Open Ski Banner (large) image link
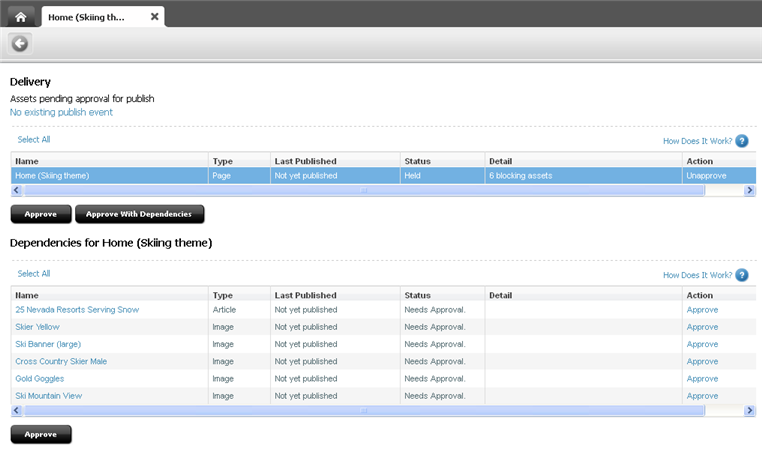The width and height of the screenshot is (762, 451). point(48,344)
